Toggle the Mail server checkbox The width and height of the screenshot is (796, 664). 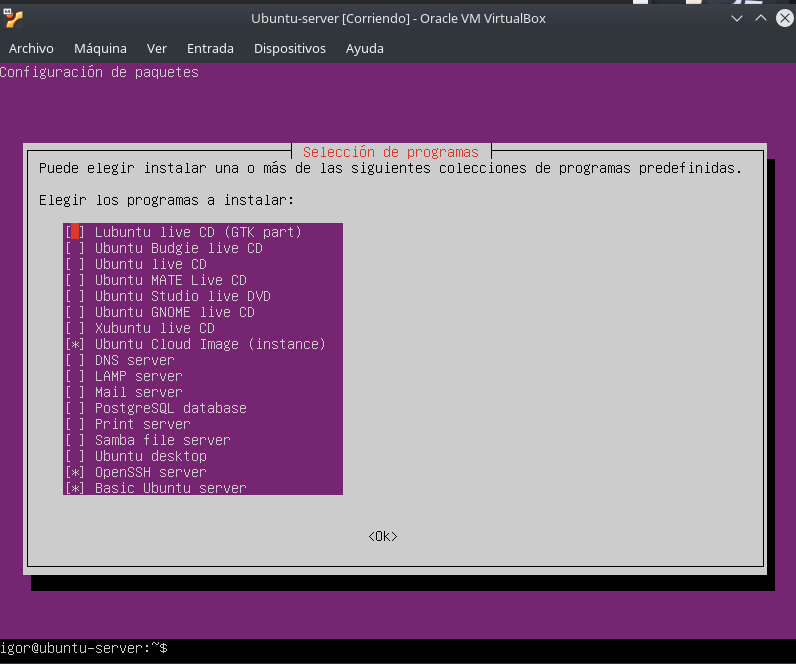(x=75, y=392)
